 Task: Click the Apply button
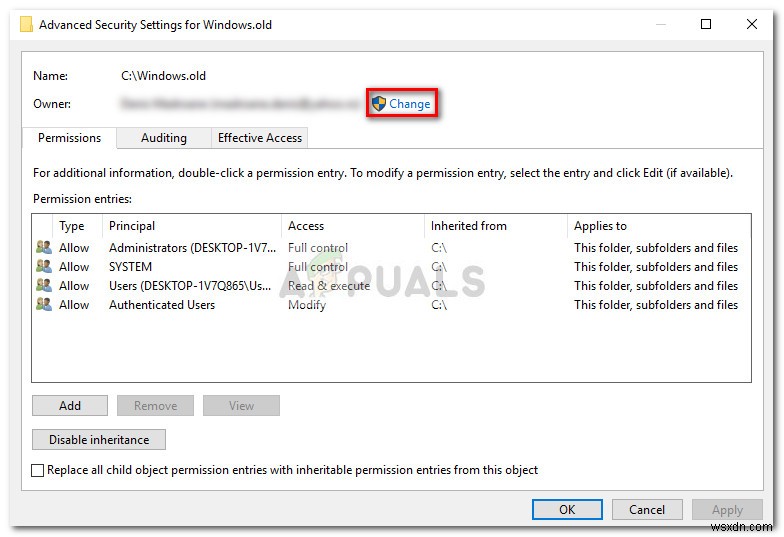728,510
